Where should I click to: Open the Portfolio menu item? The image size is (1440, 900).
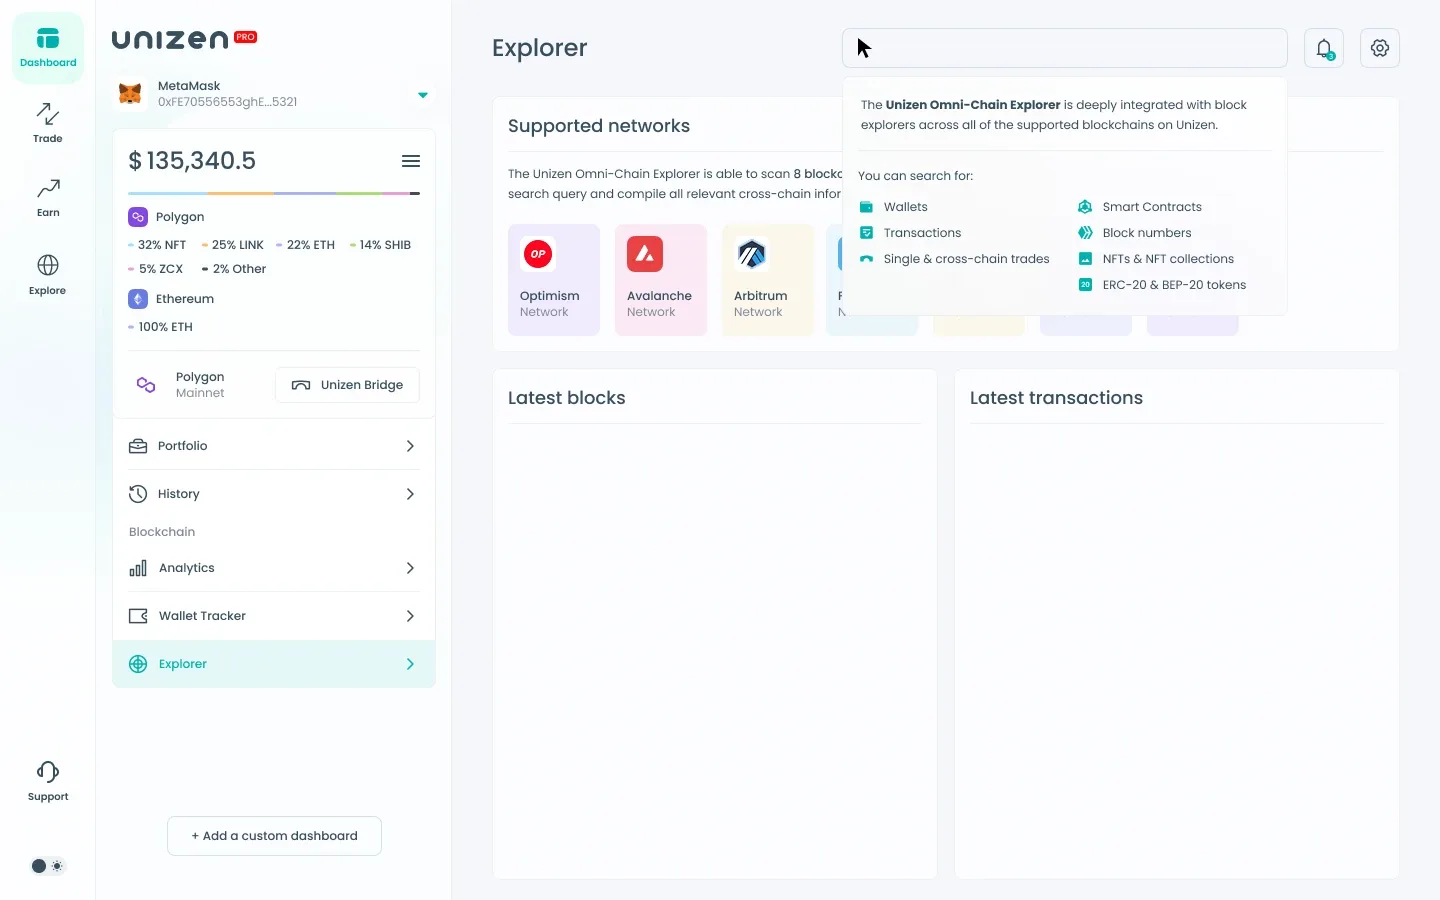coord(273,446)
